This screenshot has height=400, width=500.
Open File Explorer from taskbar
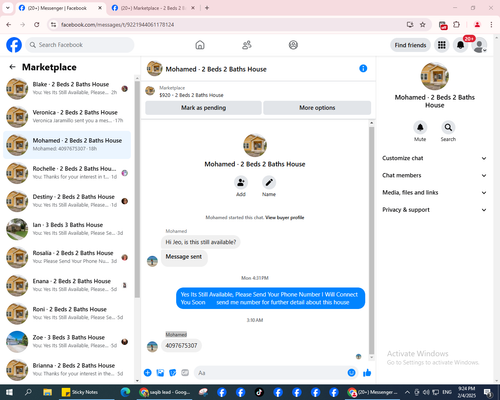click(x=47, y=392)
